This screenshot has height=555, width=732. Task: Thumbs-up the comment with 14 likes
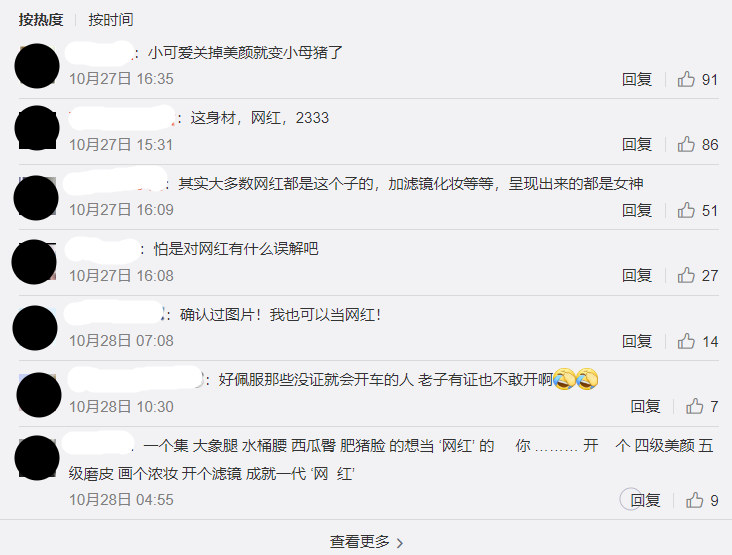[686, 341]
